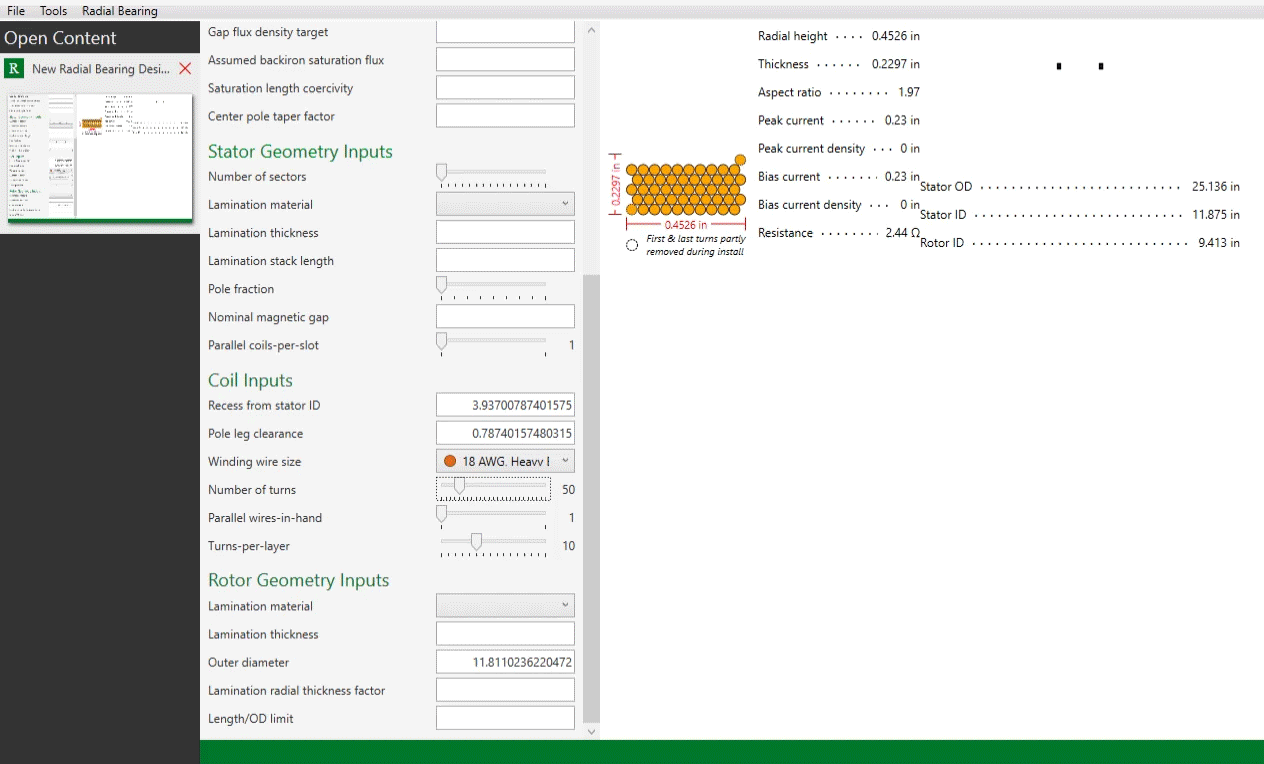The width and height of the screenshot is (1264, 764).
Task: Click the dashed circle removed-turn legend icon
Action: point(632,245)
